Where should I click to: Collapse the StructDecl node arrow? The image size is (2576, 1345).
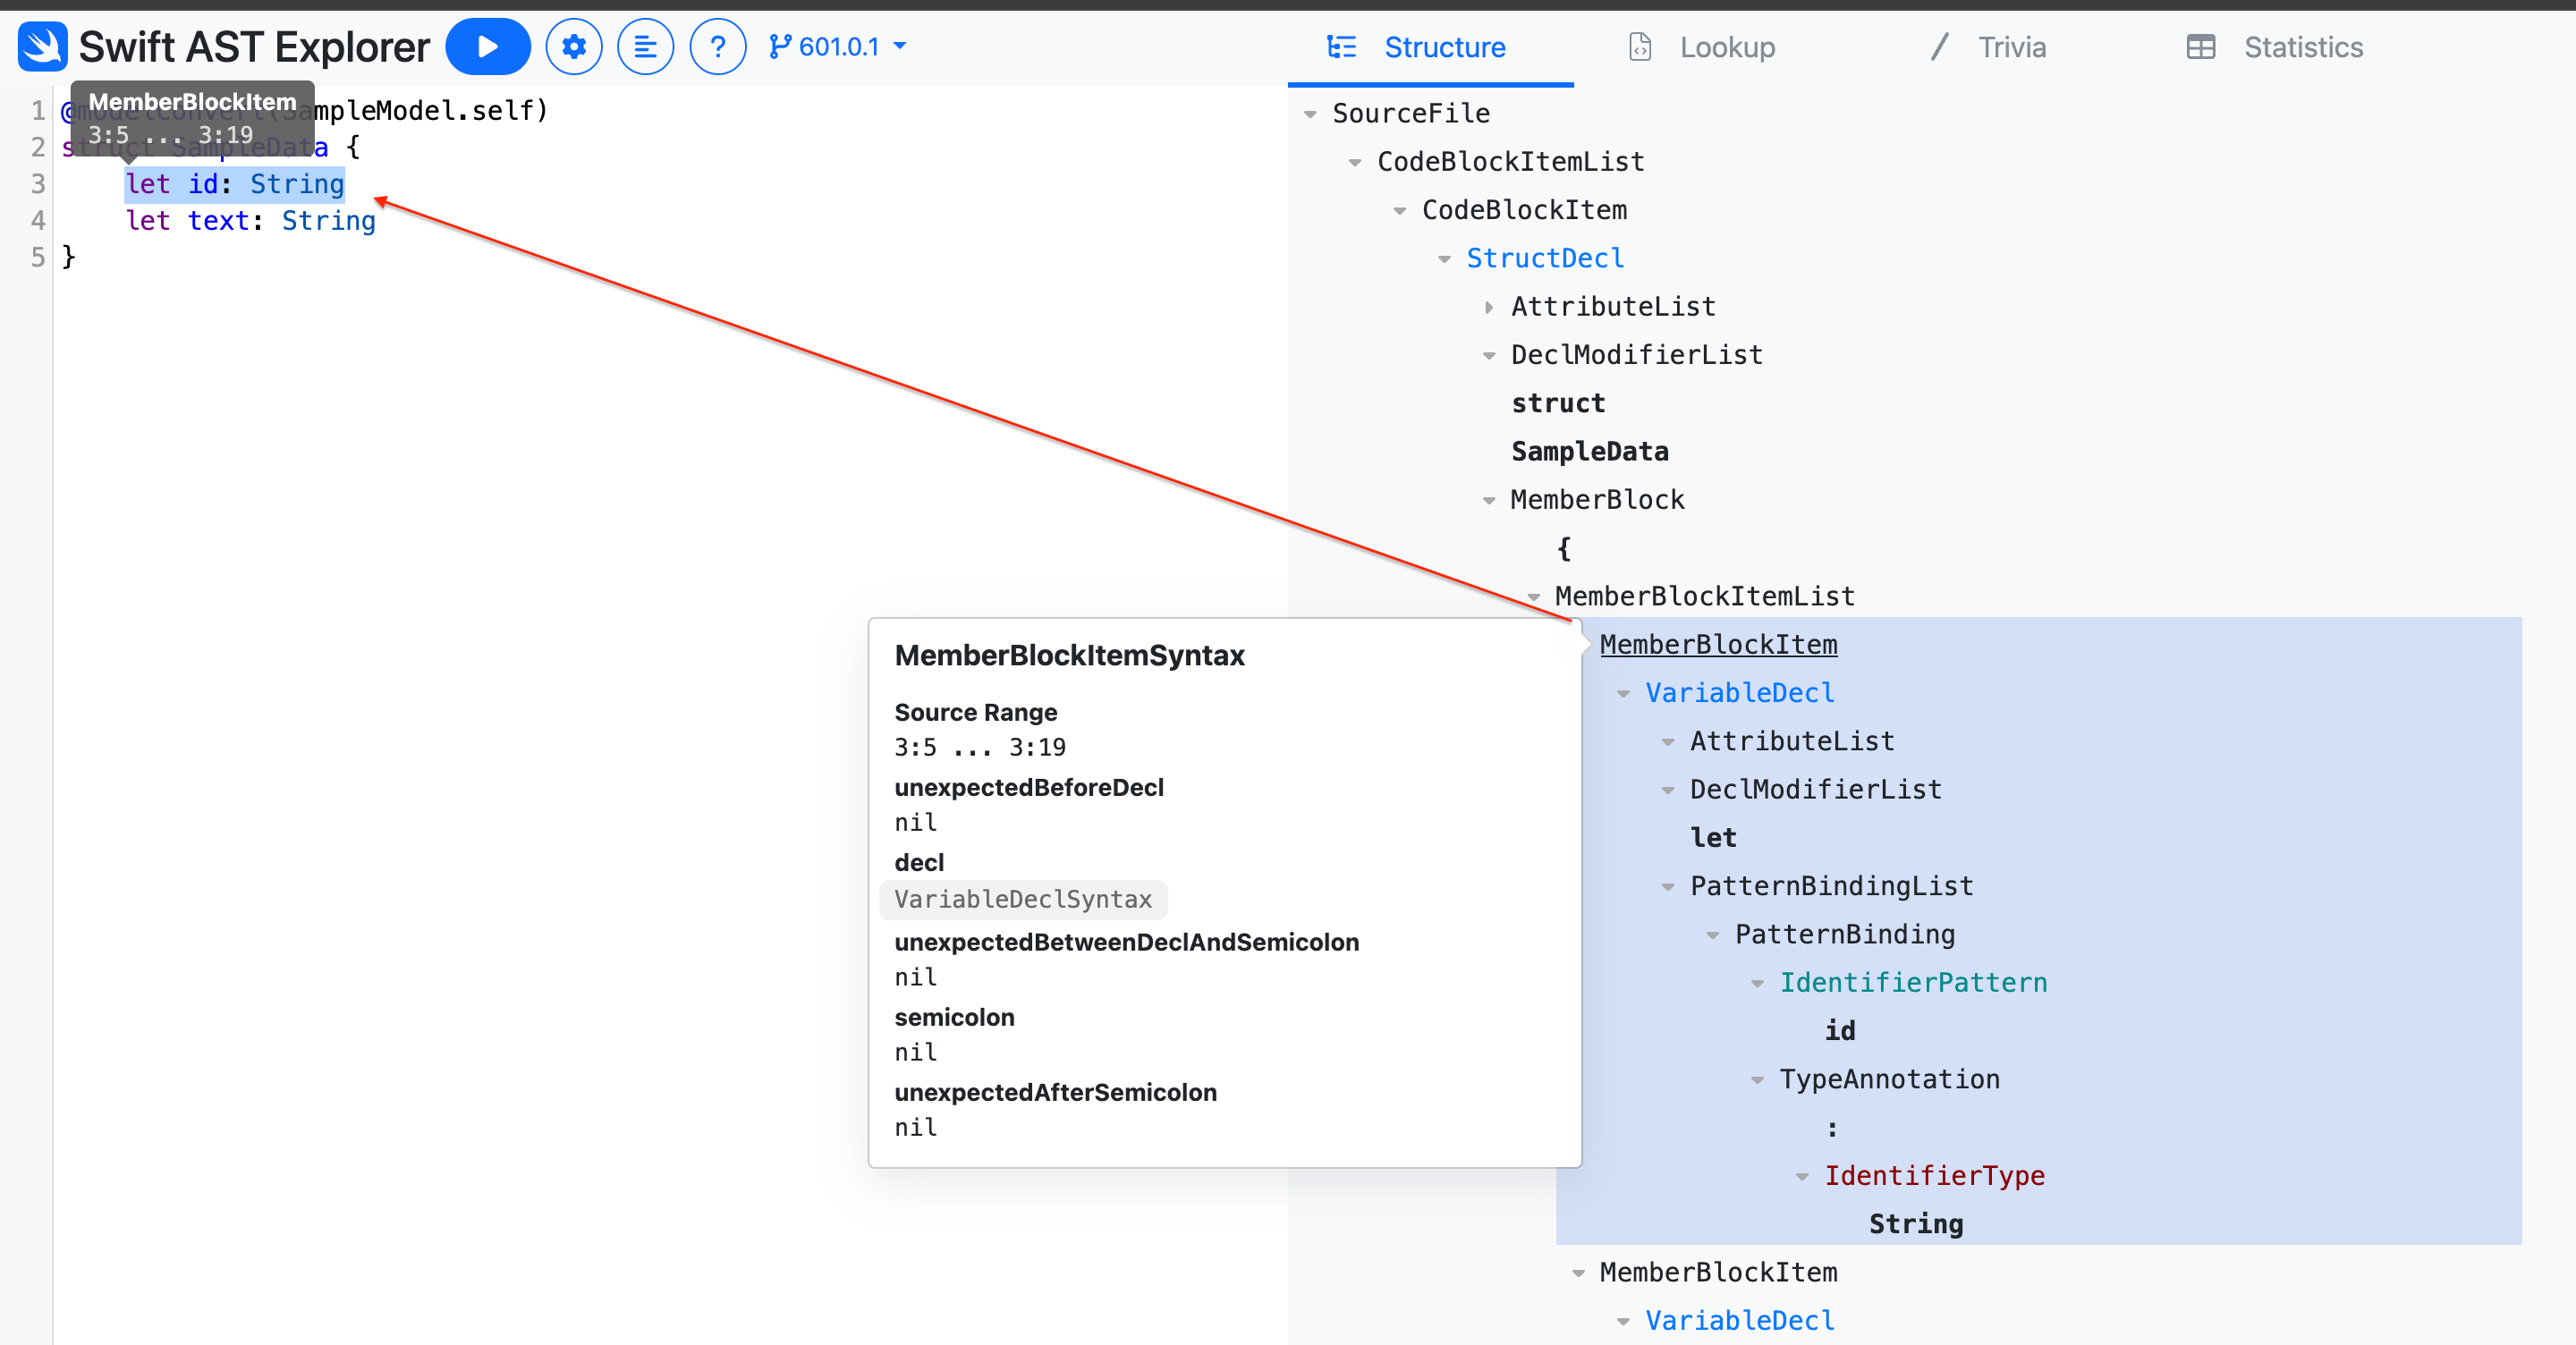(x=1444, y=259)
